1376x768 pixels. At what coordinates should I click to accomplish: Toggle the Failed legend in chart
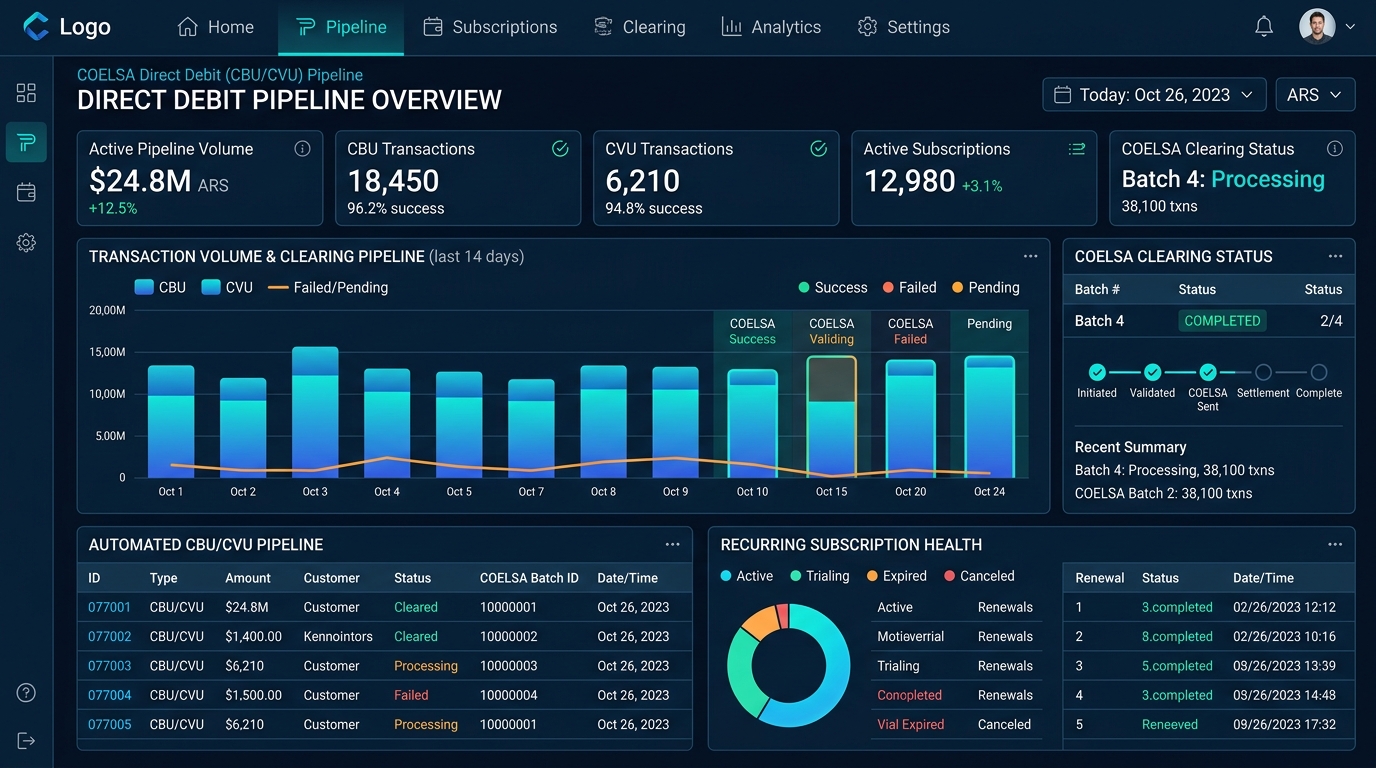pos(909,288)
